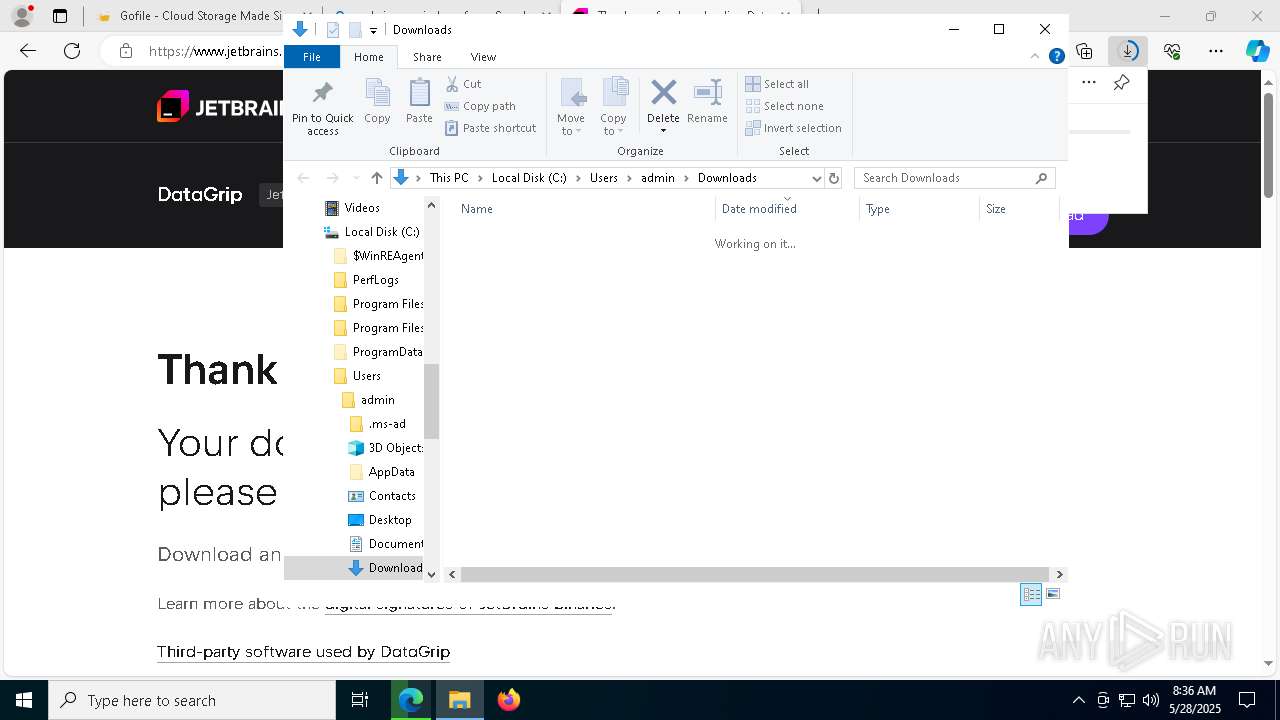
Task: Select Local Disk (C:) in navigation tree
Action: (x=372, y=232)
